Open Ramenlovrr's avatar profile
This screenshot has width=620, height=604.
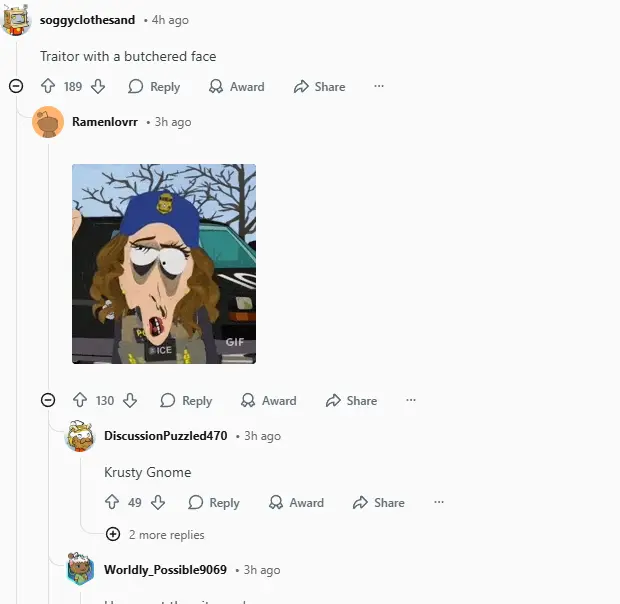tap(48, 122)
